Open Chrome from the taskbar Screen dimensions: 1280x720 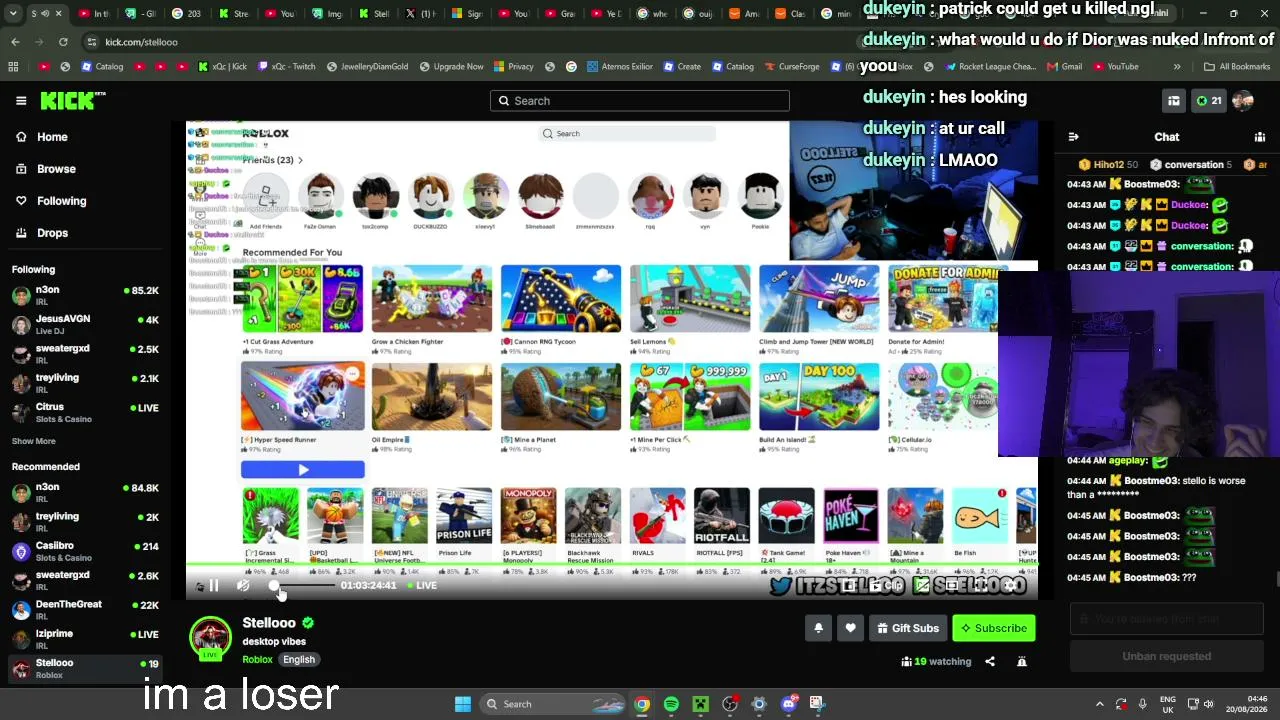[642, 704]
